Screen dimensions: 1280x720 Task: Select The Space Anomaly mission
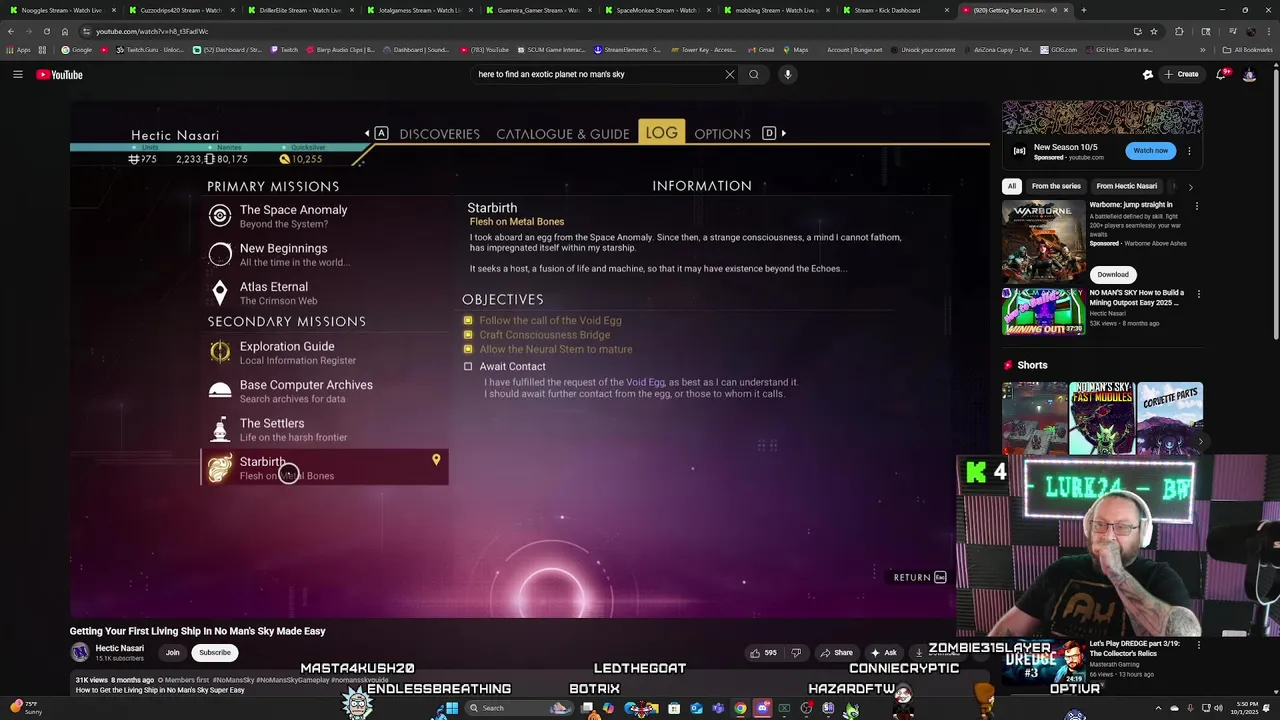pos(325,216)
